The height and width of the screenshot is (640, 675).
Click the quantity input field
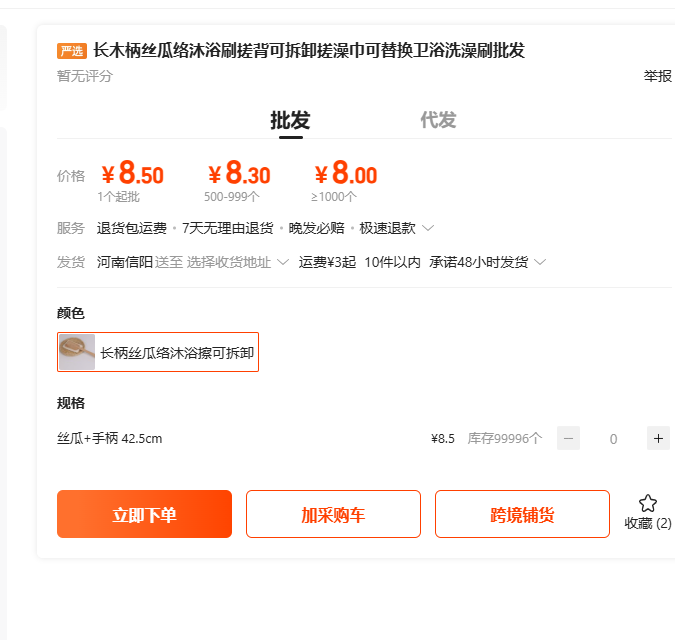coord(613,438)
